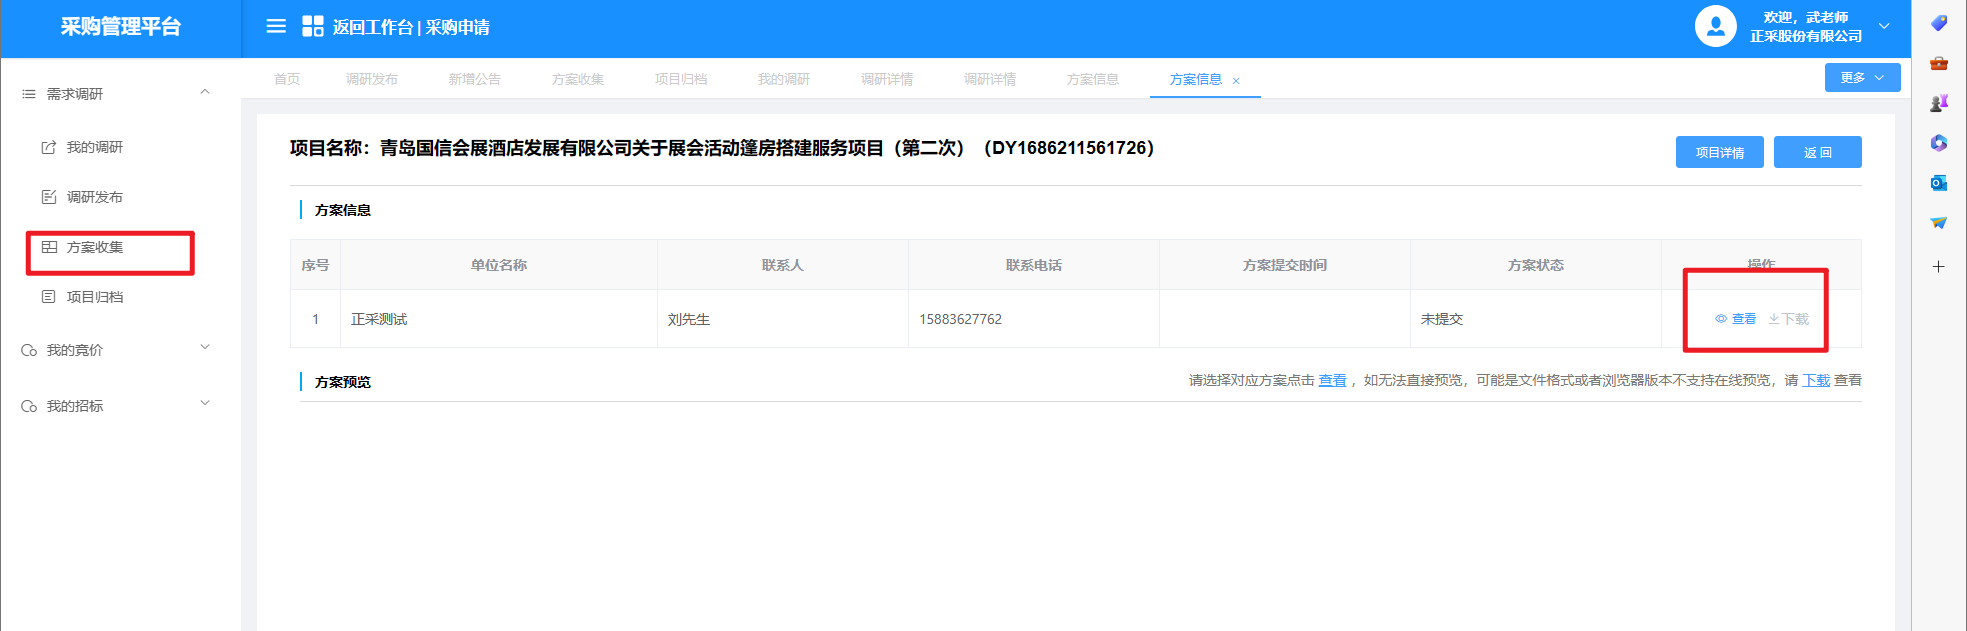Open the briefcase icon in browser sidebar

click(x=1939, y=63)
